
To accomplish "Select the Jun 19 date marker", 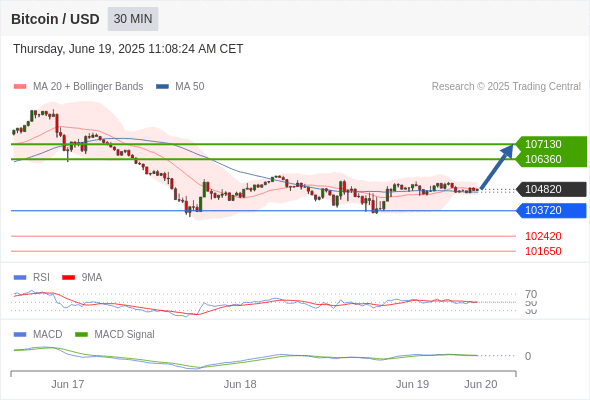I will tap(412, 384).
